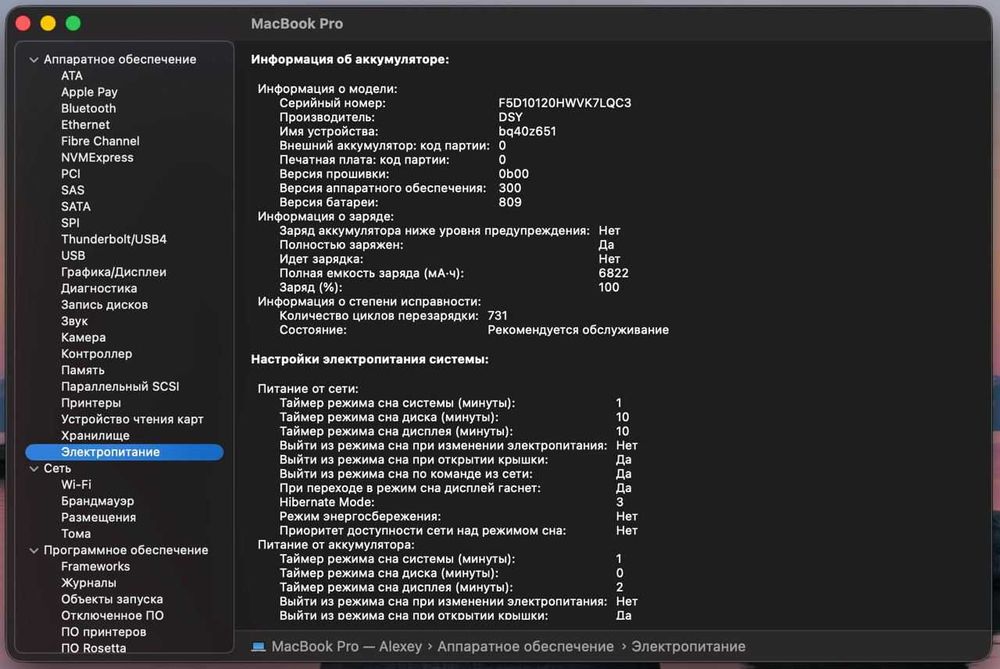Close the window with the red button
The image size is (1000, 669).
tap(23, 24)
